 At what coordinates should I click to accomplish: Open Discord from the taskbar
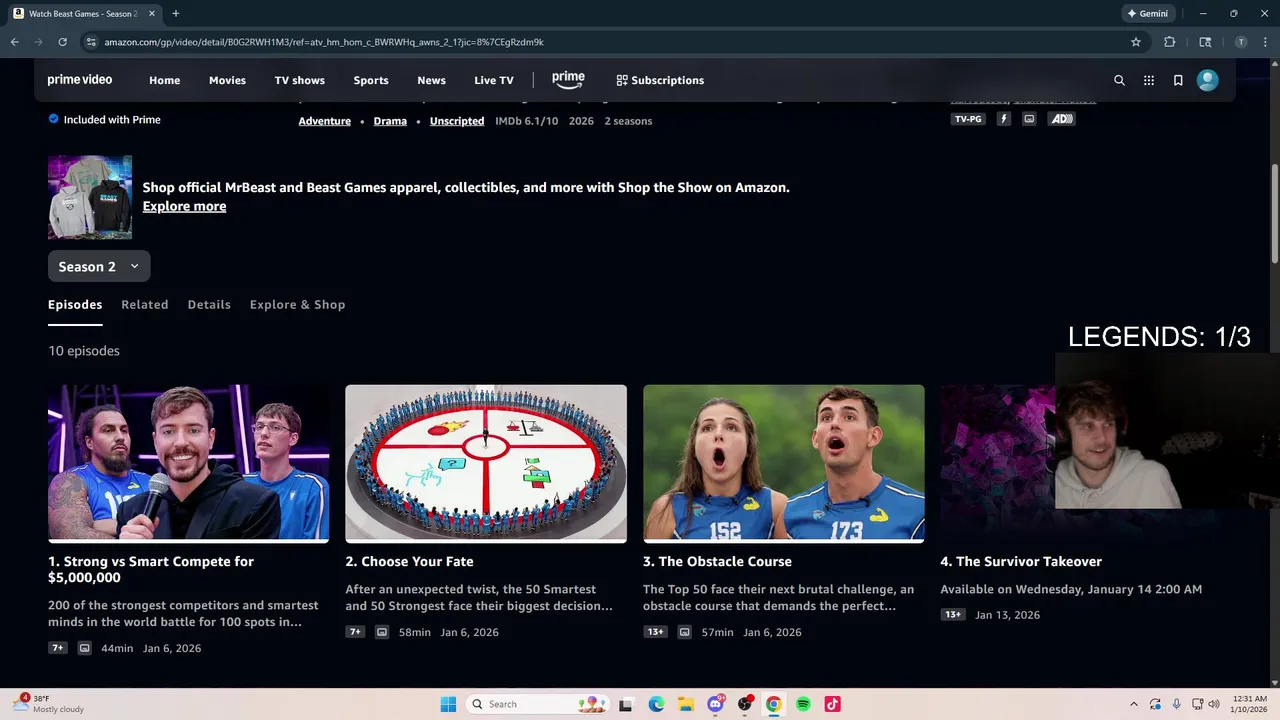pyautogui.click(x=715, y=704)
